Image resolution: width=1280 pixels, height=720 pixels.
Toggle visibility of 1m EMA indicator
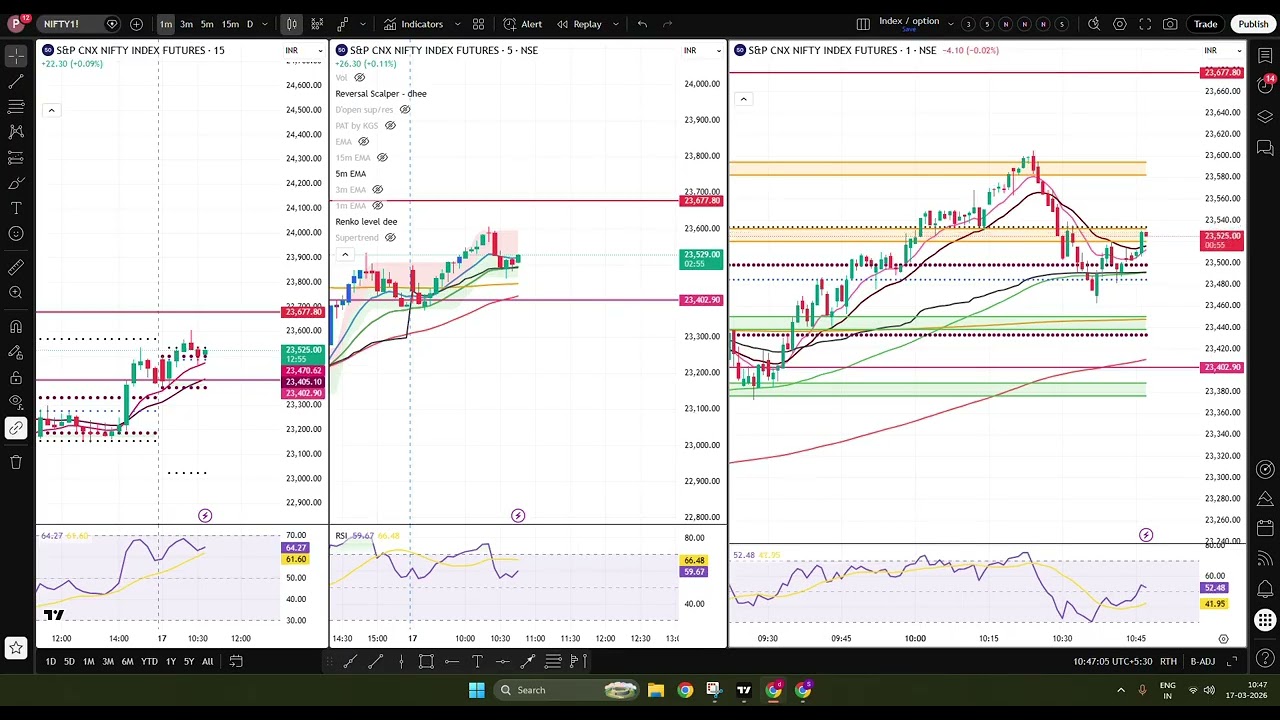pyautogui.click(x=377, y=205)
